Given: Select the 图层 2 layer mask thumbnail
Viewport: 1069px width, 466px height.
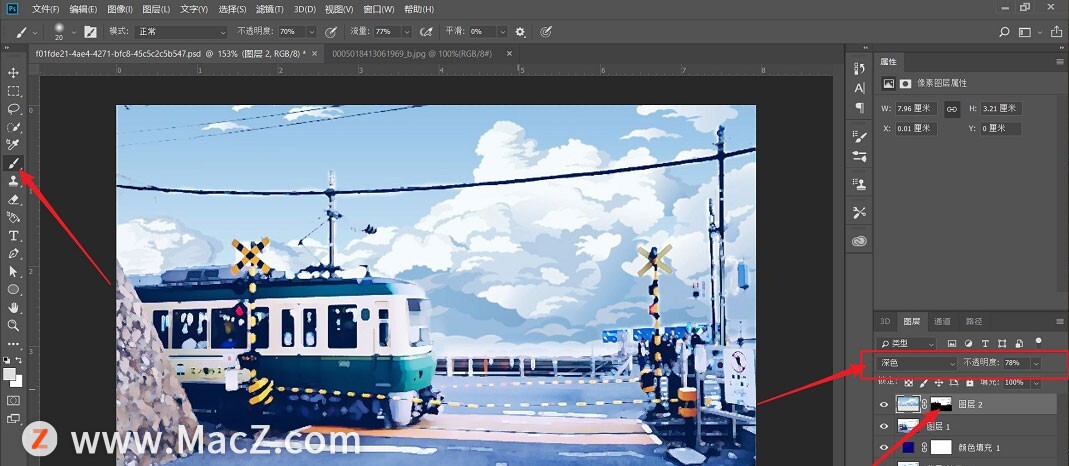Looking at the screenshot, I should coord(941,404).
